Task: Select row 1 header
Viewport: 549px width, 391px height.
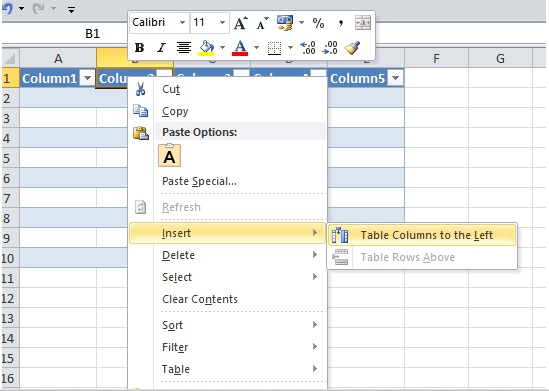Action: pyautogui.click(x=10, y=78)
